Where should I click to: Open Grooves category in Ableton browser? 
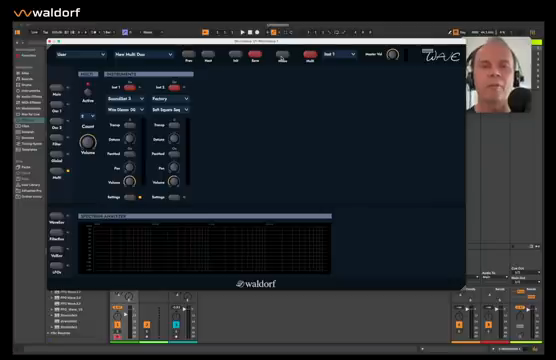pos(27,138)
